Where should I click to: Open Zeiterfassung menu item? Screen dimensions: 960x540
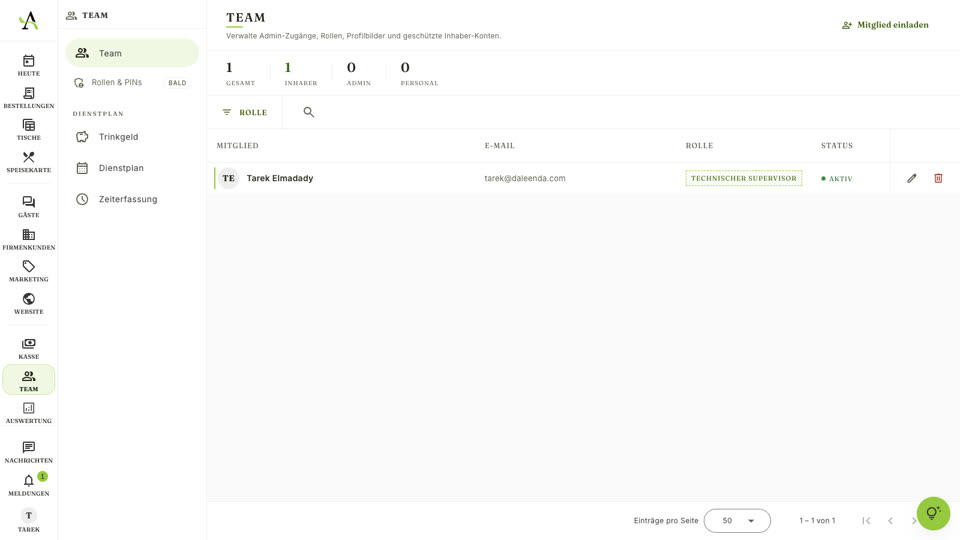coord(132,199)
